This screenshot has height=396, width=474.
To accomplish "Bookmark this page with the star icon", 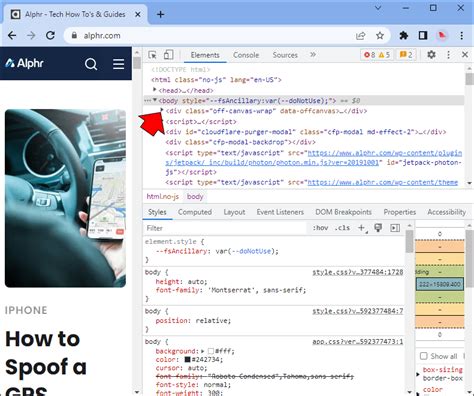I will [380, 36].
